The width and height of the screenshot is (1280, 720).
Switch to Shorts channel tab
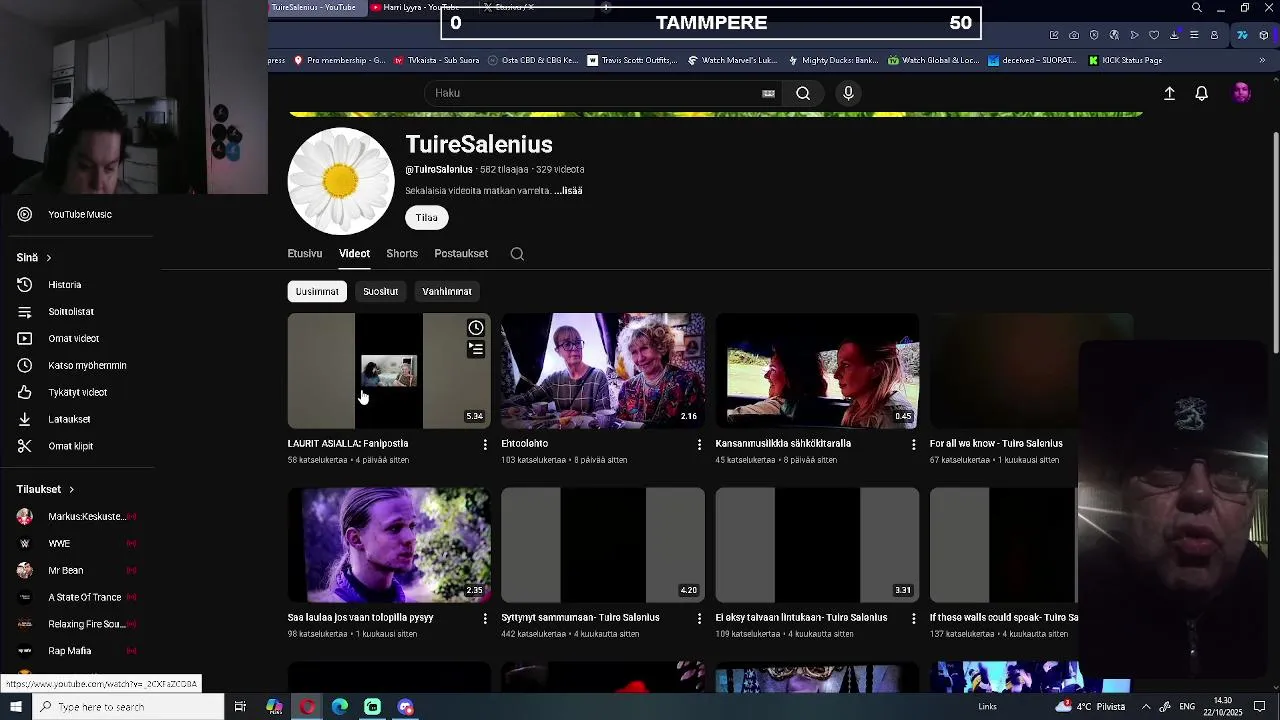point(402,254)
